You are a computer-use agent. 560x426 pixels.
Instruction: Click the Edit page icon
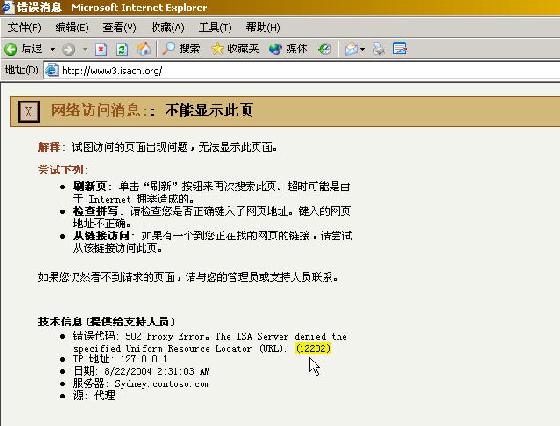tap(400, 49)
